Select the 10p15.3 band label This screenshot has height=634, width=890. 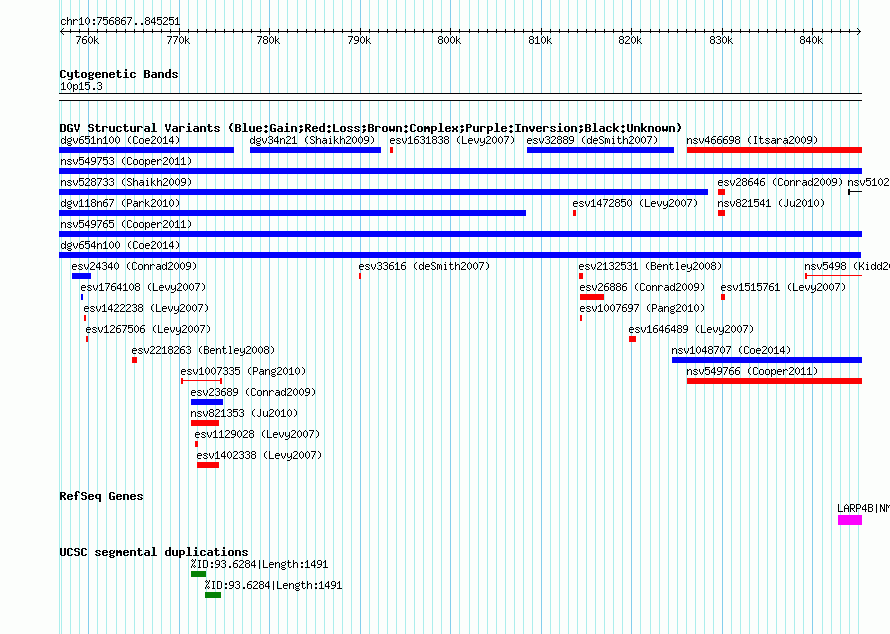coord(81,86)
